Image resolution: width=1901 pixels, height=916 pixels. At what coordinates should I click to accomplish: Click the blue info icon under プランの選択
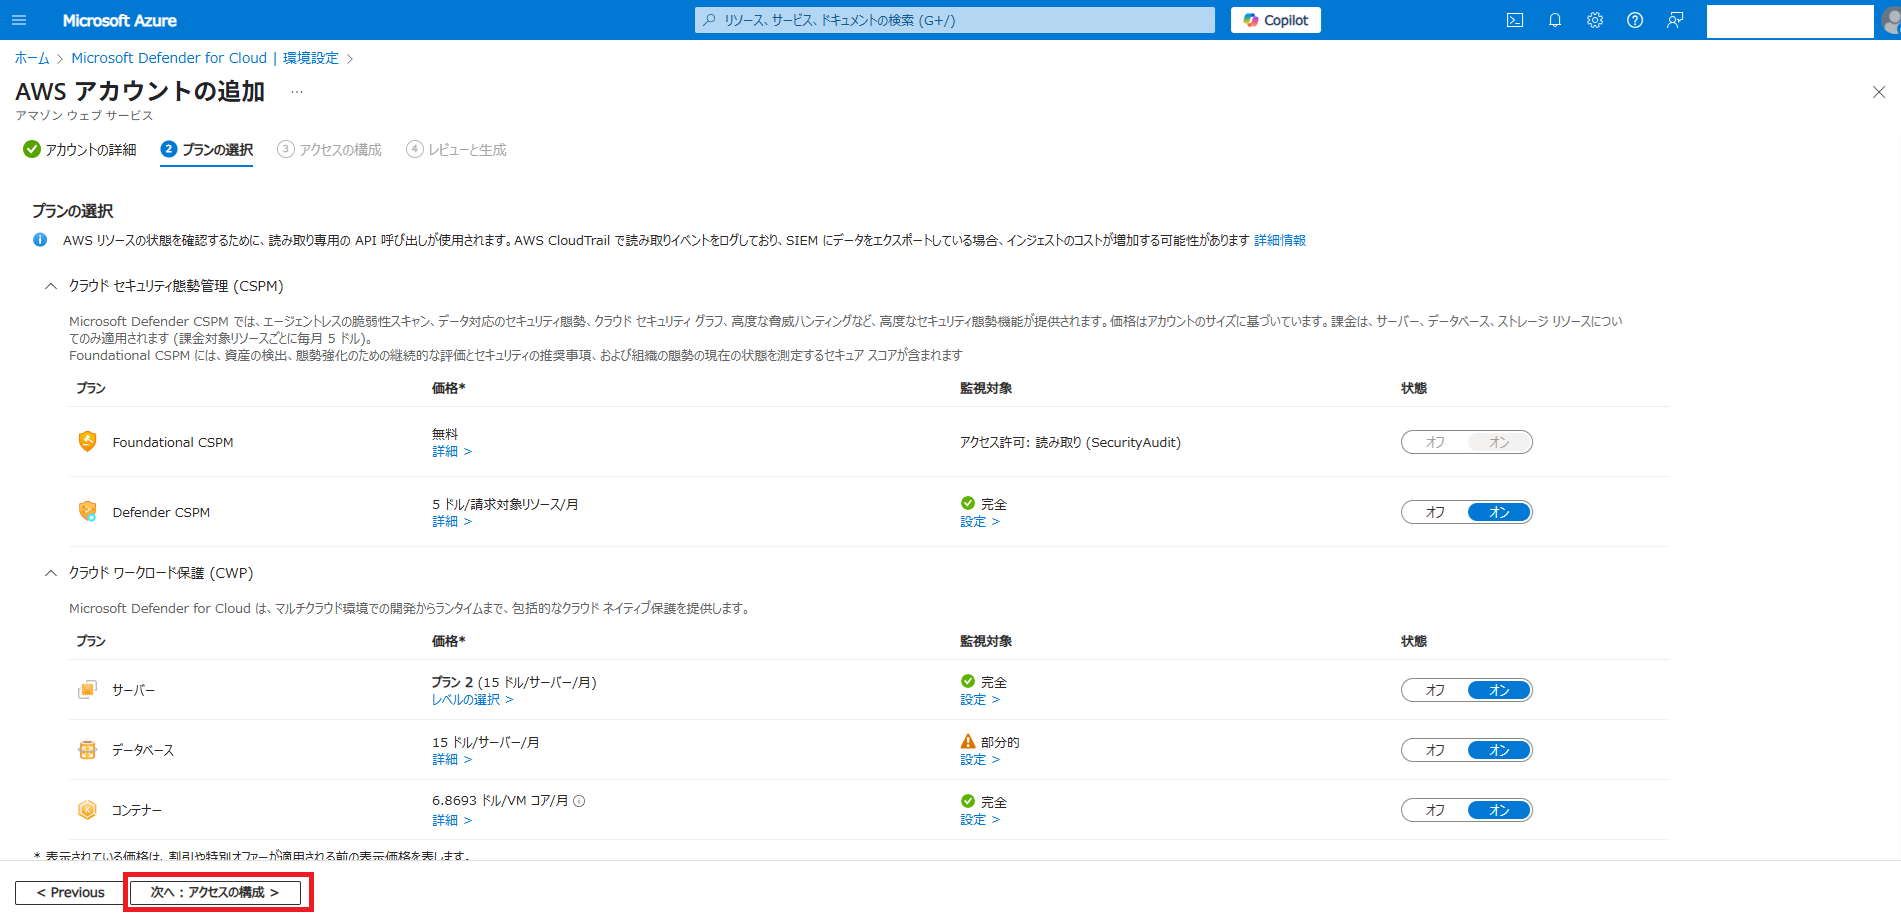(40, 240)
